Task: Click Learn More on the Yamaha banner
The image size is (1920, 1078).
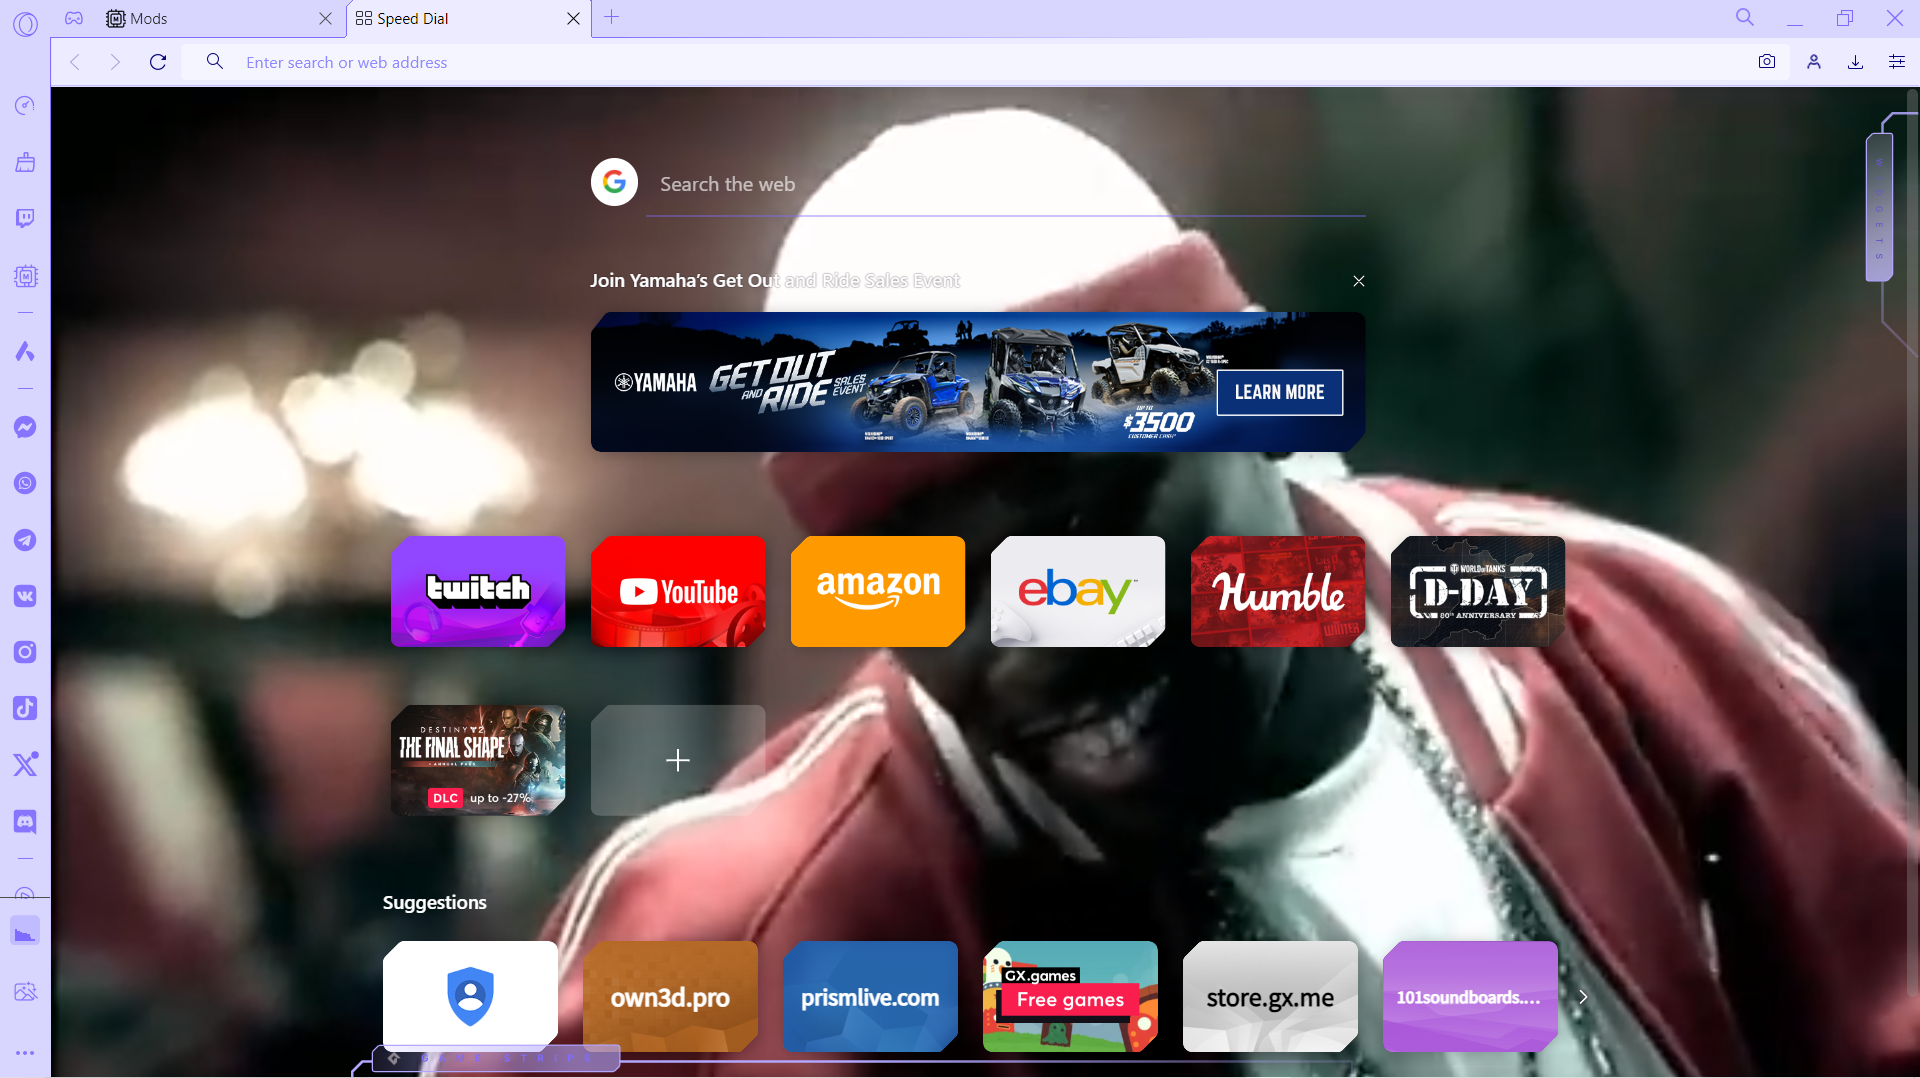Action: coord(1279,392)
